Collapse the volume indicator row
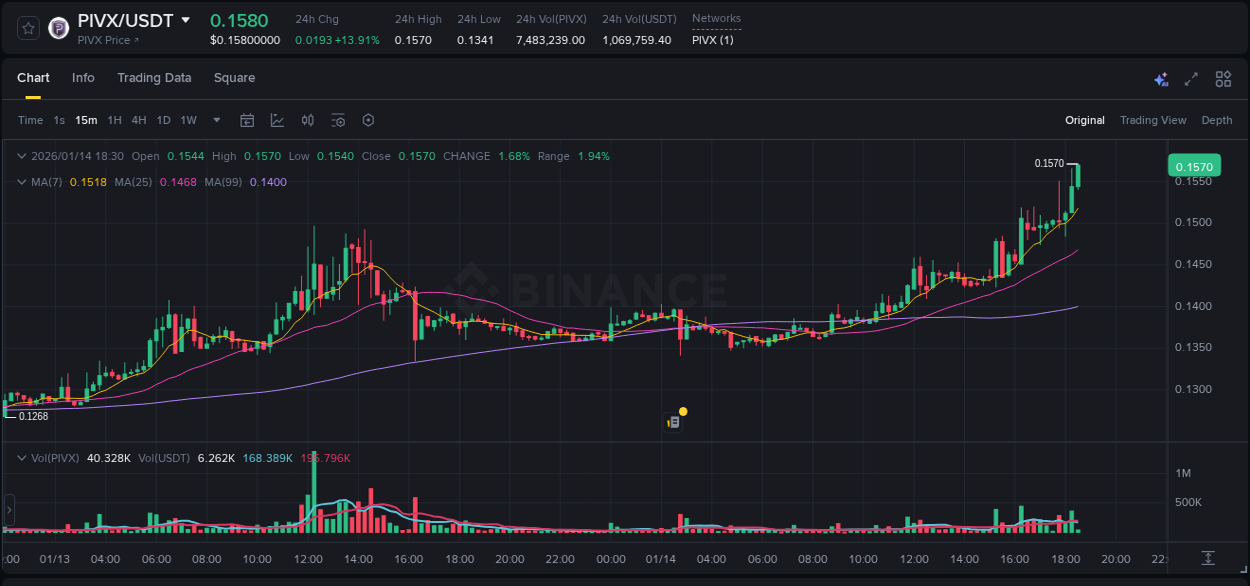The width and height of the screenshot is (1250, 586). tap(21, 457)
